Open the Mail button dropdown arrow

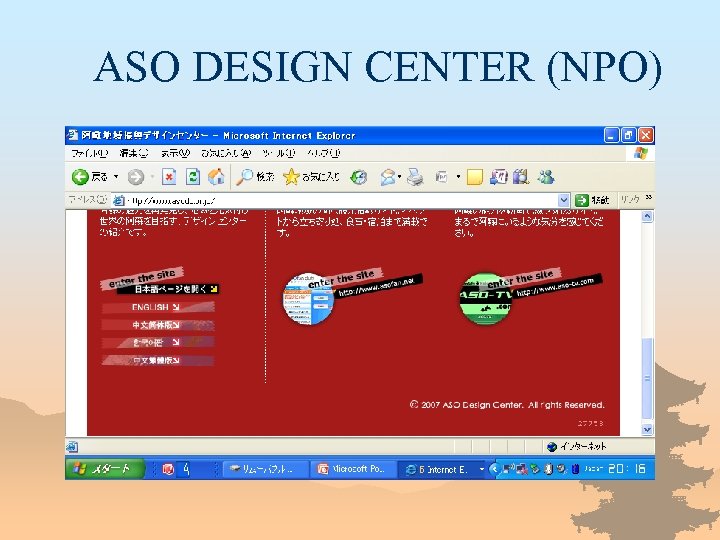400,177
